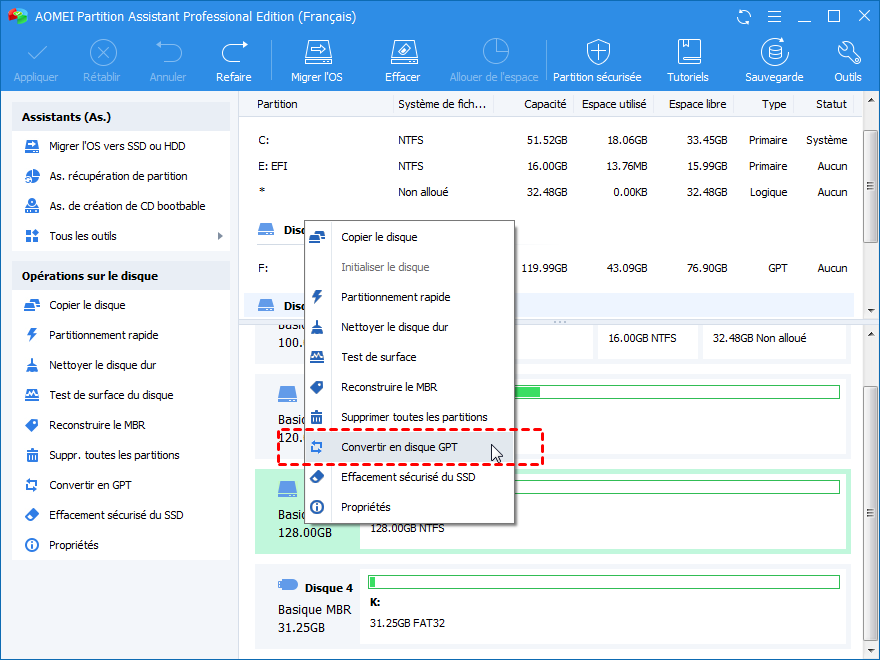Click the Espace libre column header
880x660 pixels.
698,104
